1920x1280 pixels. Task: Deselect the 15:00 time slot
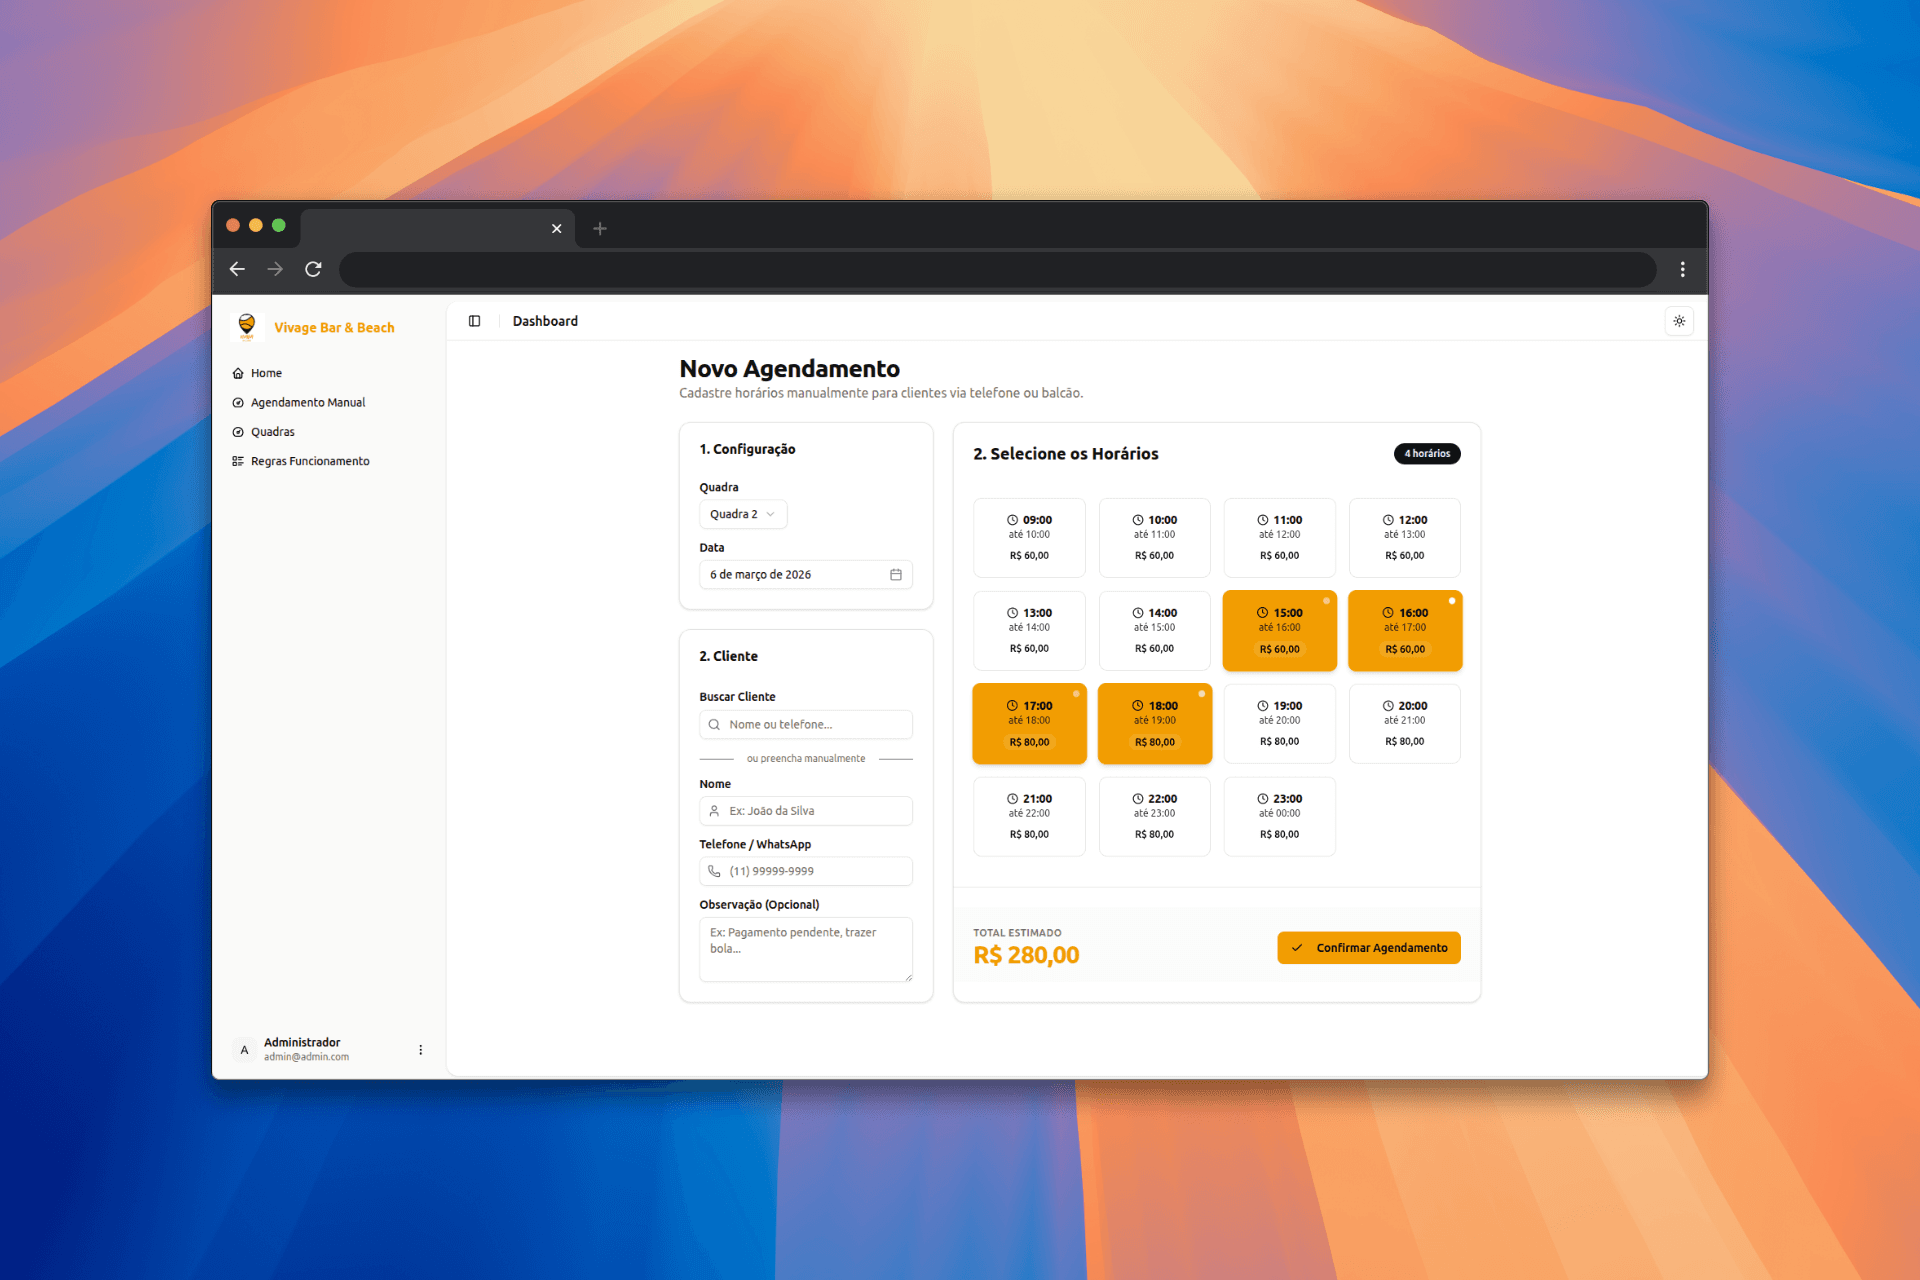tap(1279, 630)
